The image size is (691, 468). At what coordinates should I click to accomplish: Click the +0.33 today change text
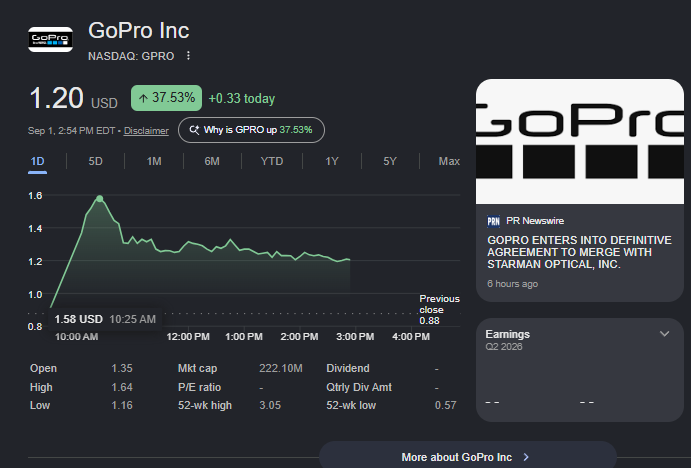241,98
